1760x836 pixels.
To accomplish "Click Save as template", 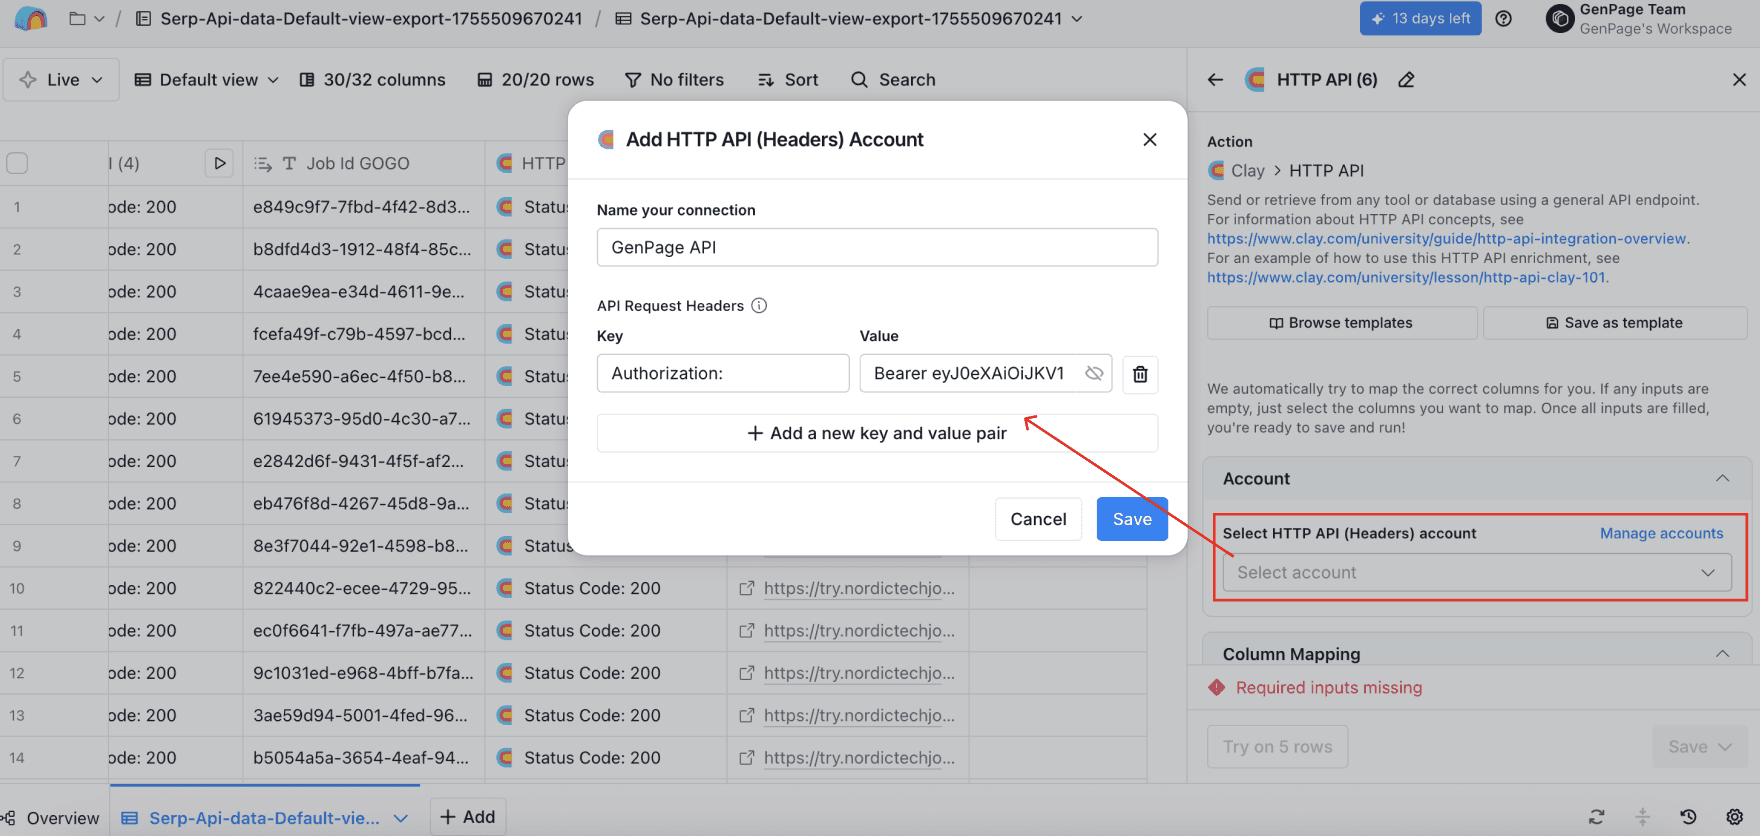I will 1614,323.
